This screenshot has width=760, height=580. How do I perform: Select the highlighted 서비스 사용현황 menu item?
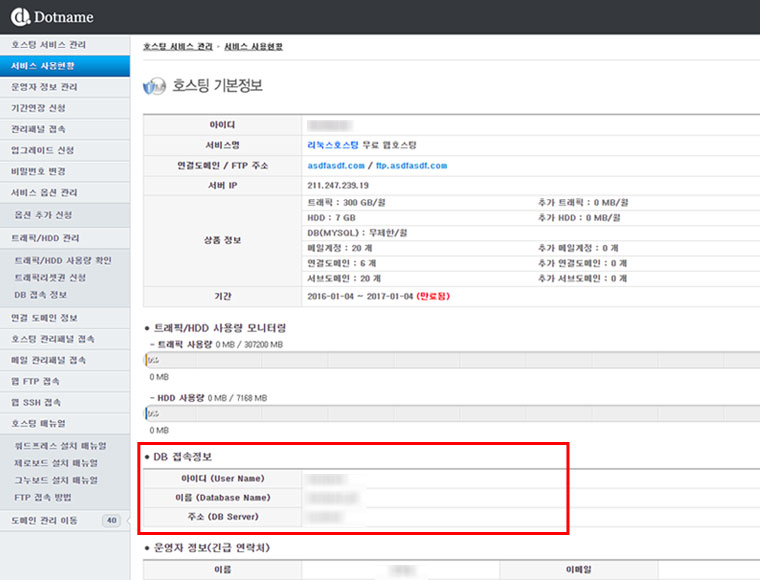tap(43, 66)
